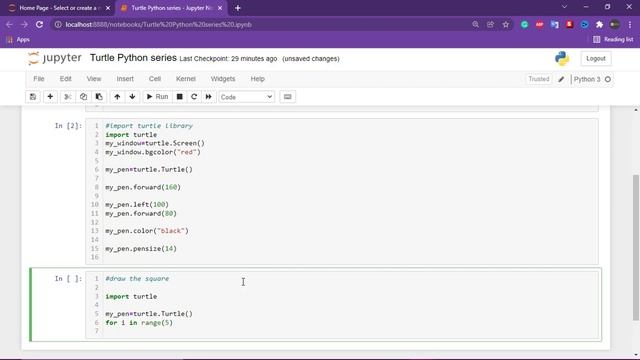Move selected cell up arrow
The height and width of the screenshot is (360, 640).
tap(117, 97)
